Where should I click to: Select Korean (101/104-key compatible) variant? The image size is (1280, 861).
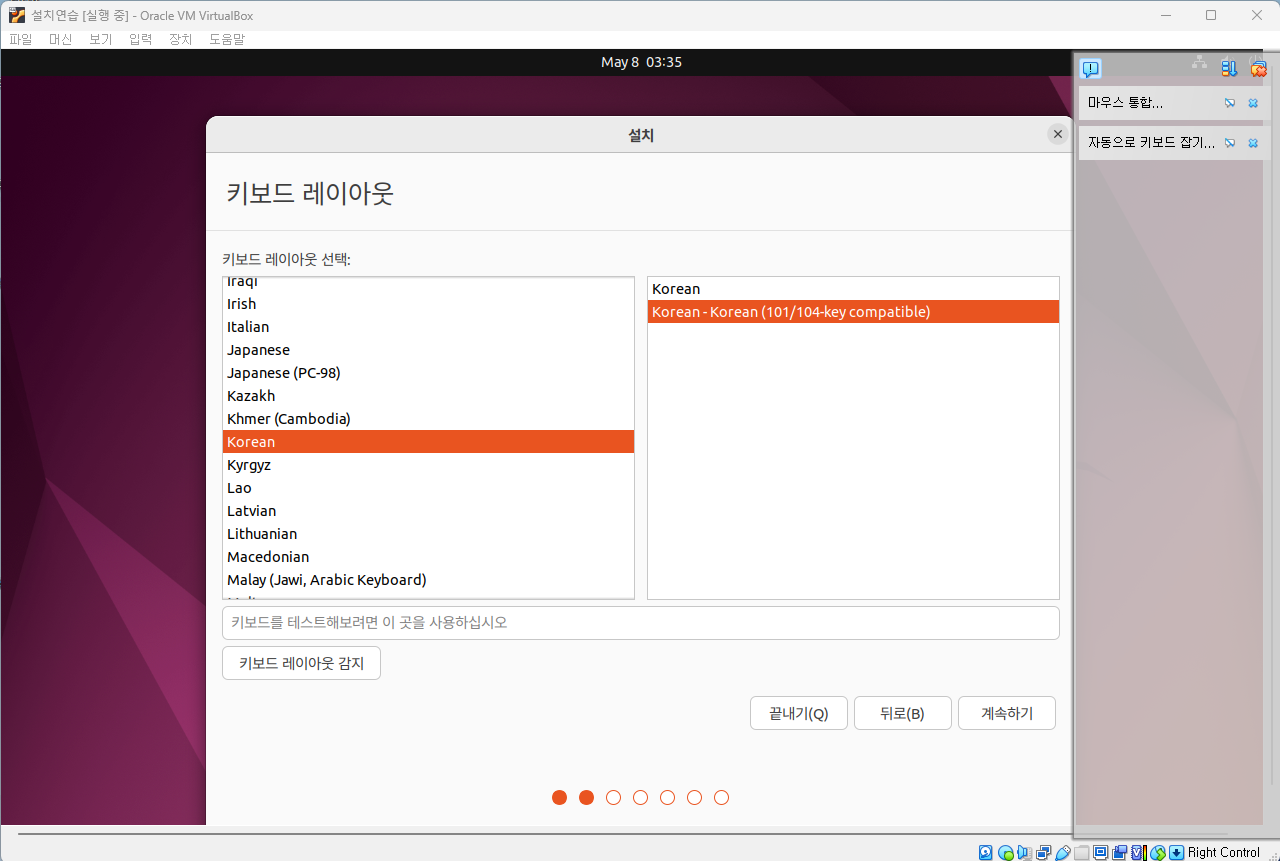click(x=853, y=312)
